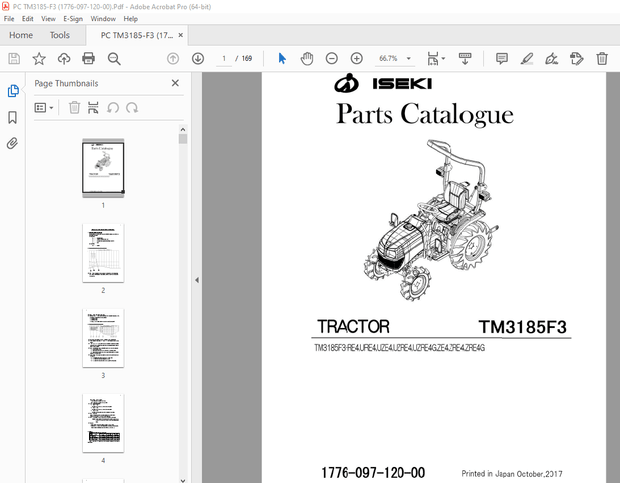Viewport: 620px width, 483px height.
Task: Select the Highlight text pen tool
Action: 527,59
